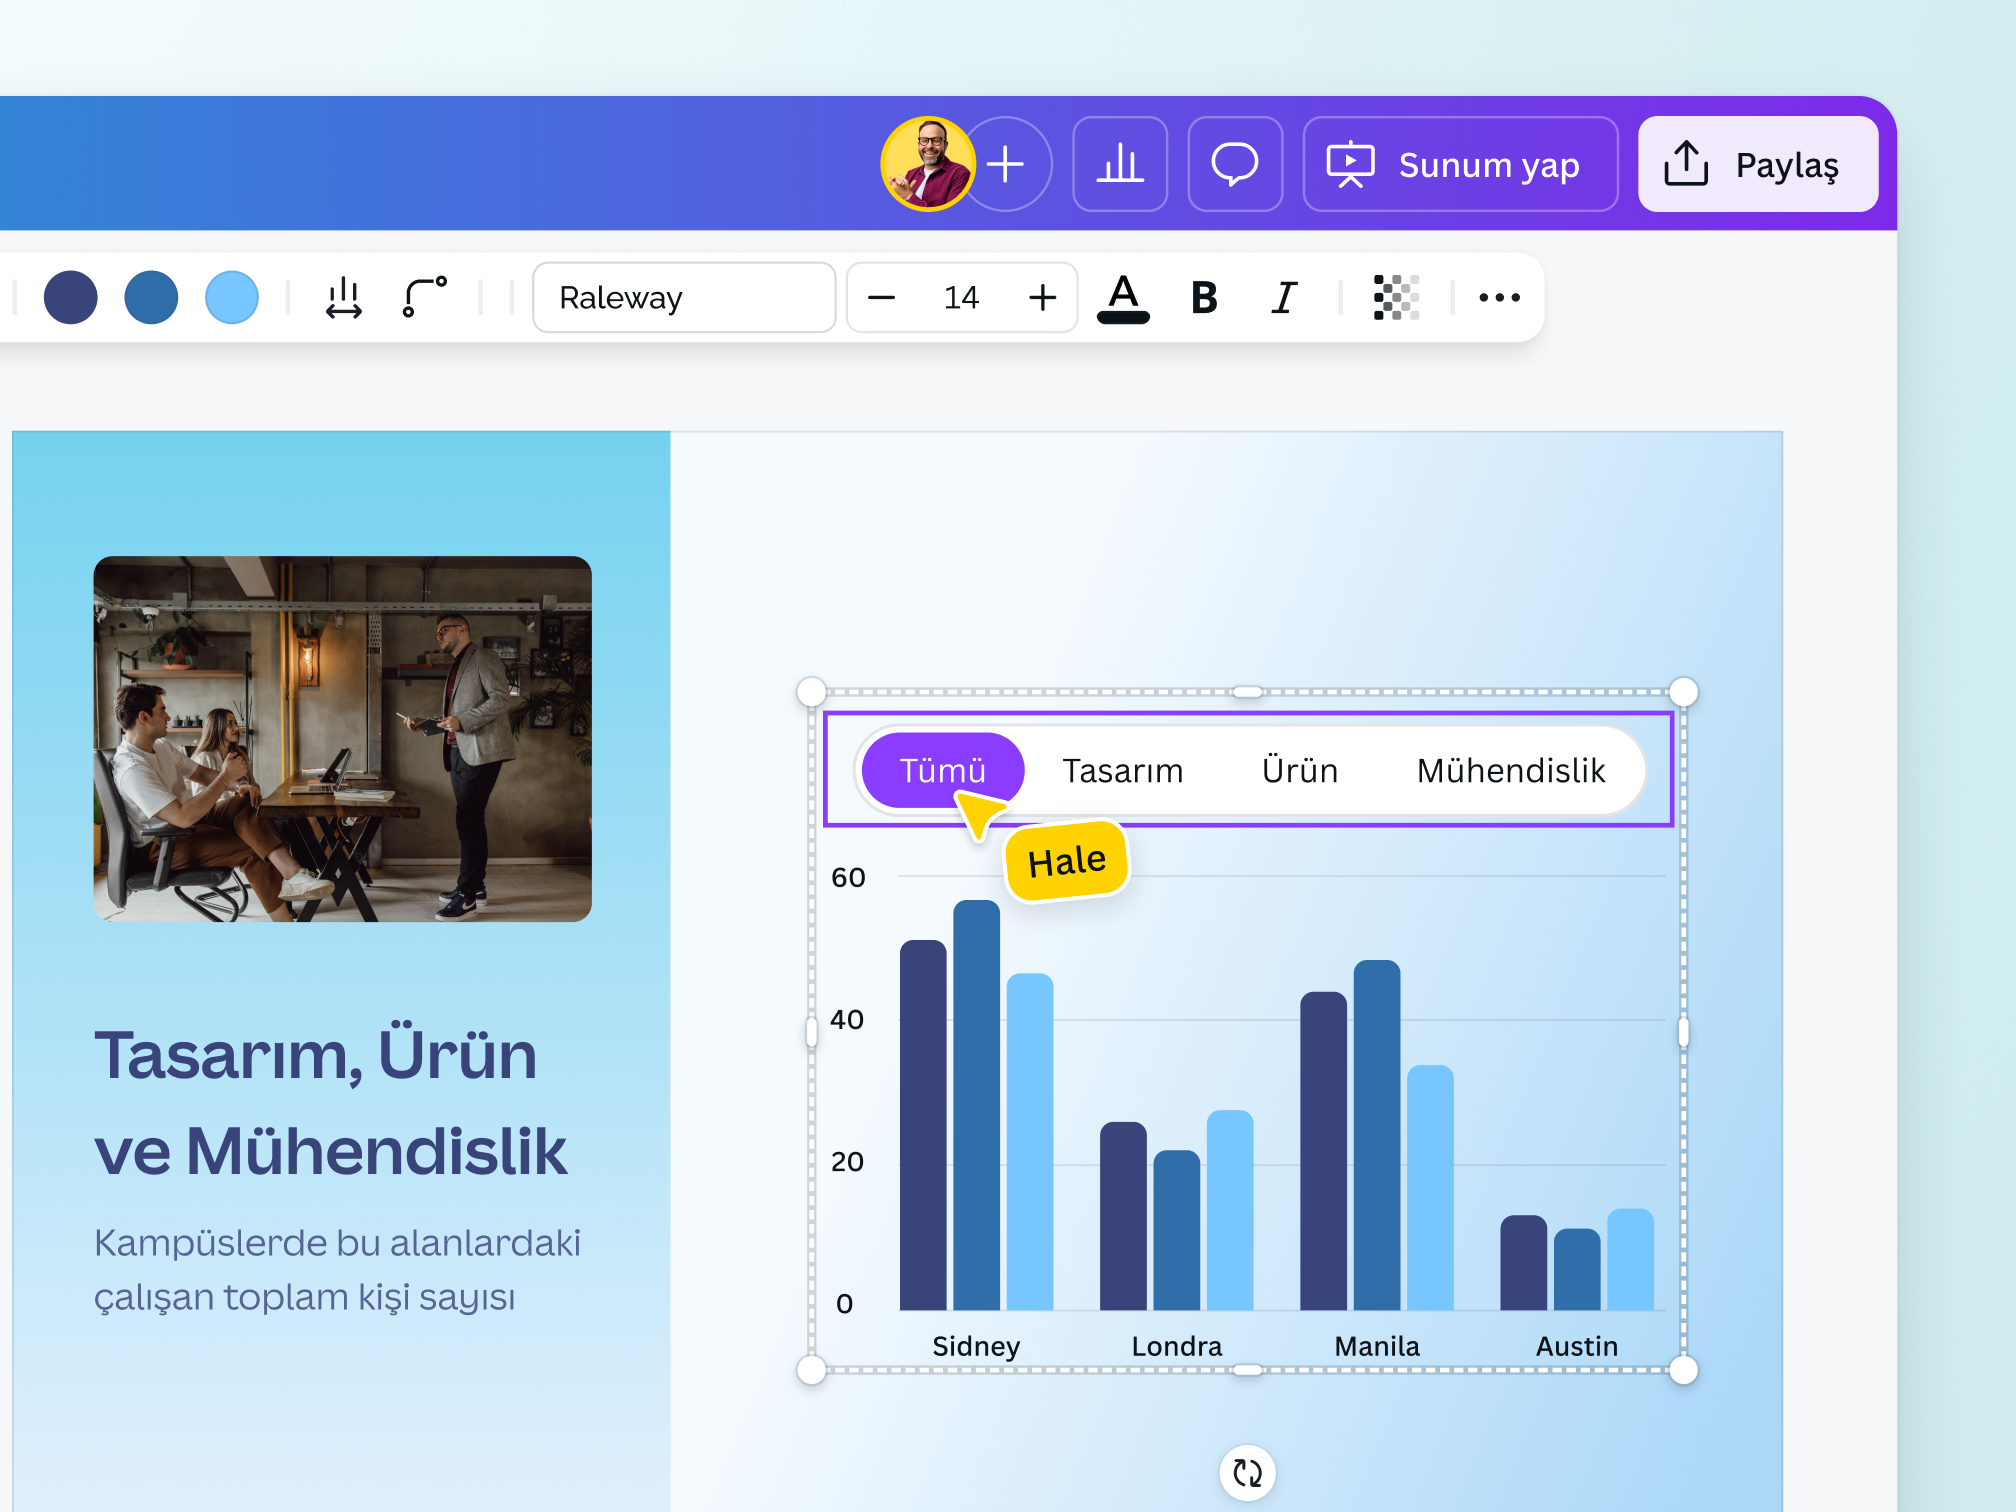Click the tallest Sidney bar
This screenshot has width=2016, height=1512.
[976, 1105]
